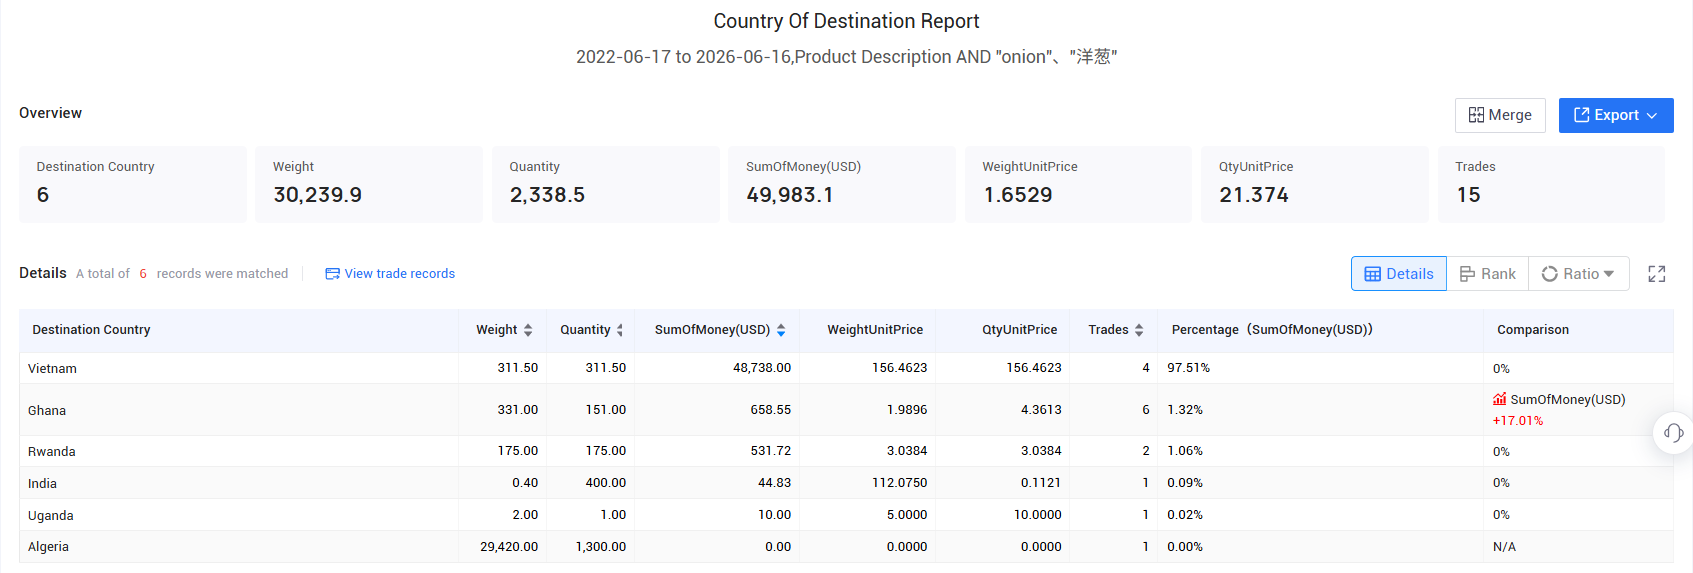The width and height of the screenshot is (1693, 573).
Task: Click the QtyUnitPrice overview card 21.374
Action: (1315, 184)
